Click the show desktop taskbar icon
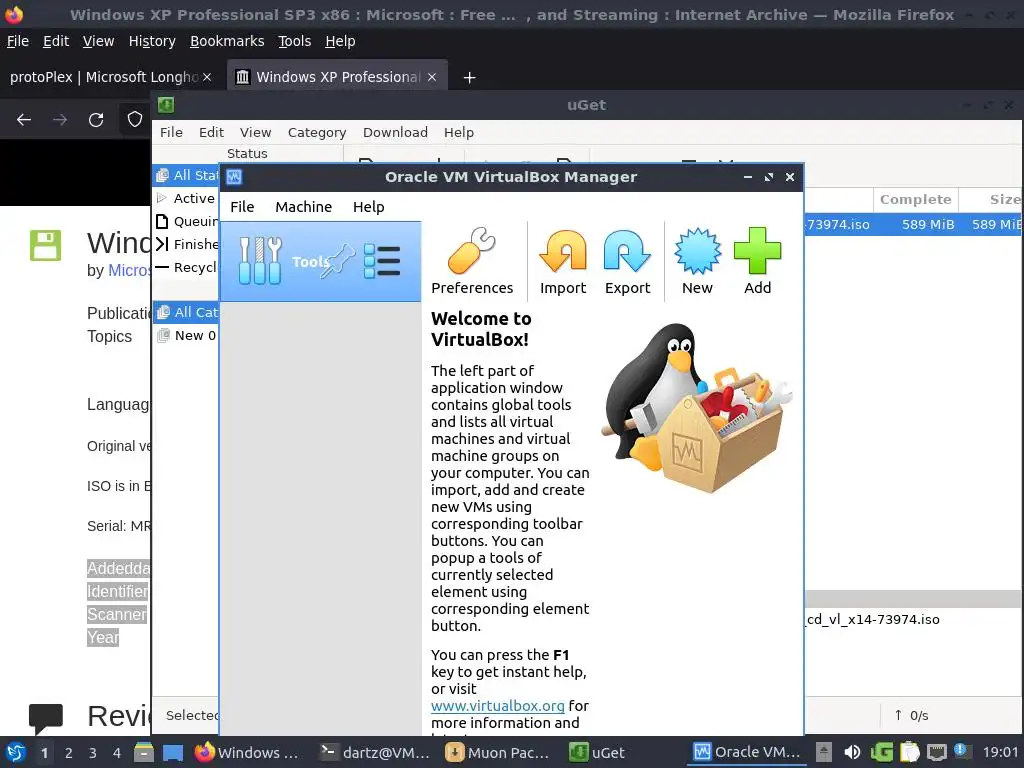This screenshot has width=1024, height=768. (173, 752)
